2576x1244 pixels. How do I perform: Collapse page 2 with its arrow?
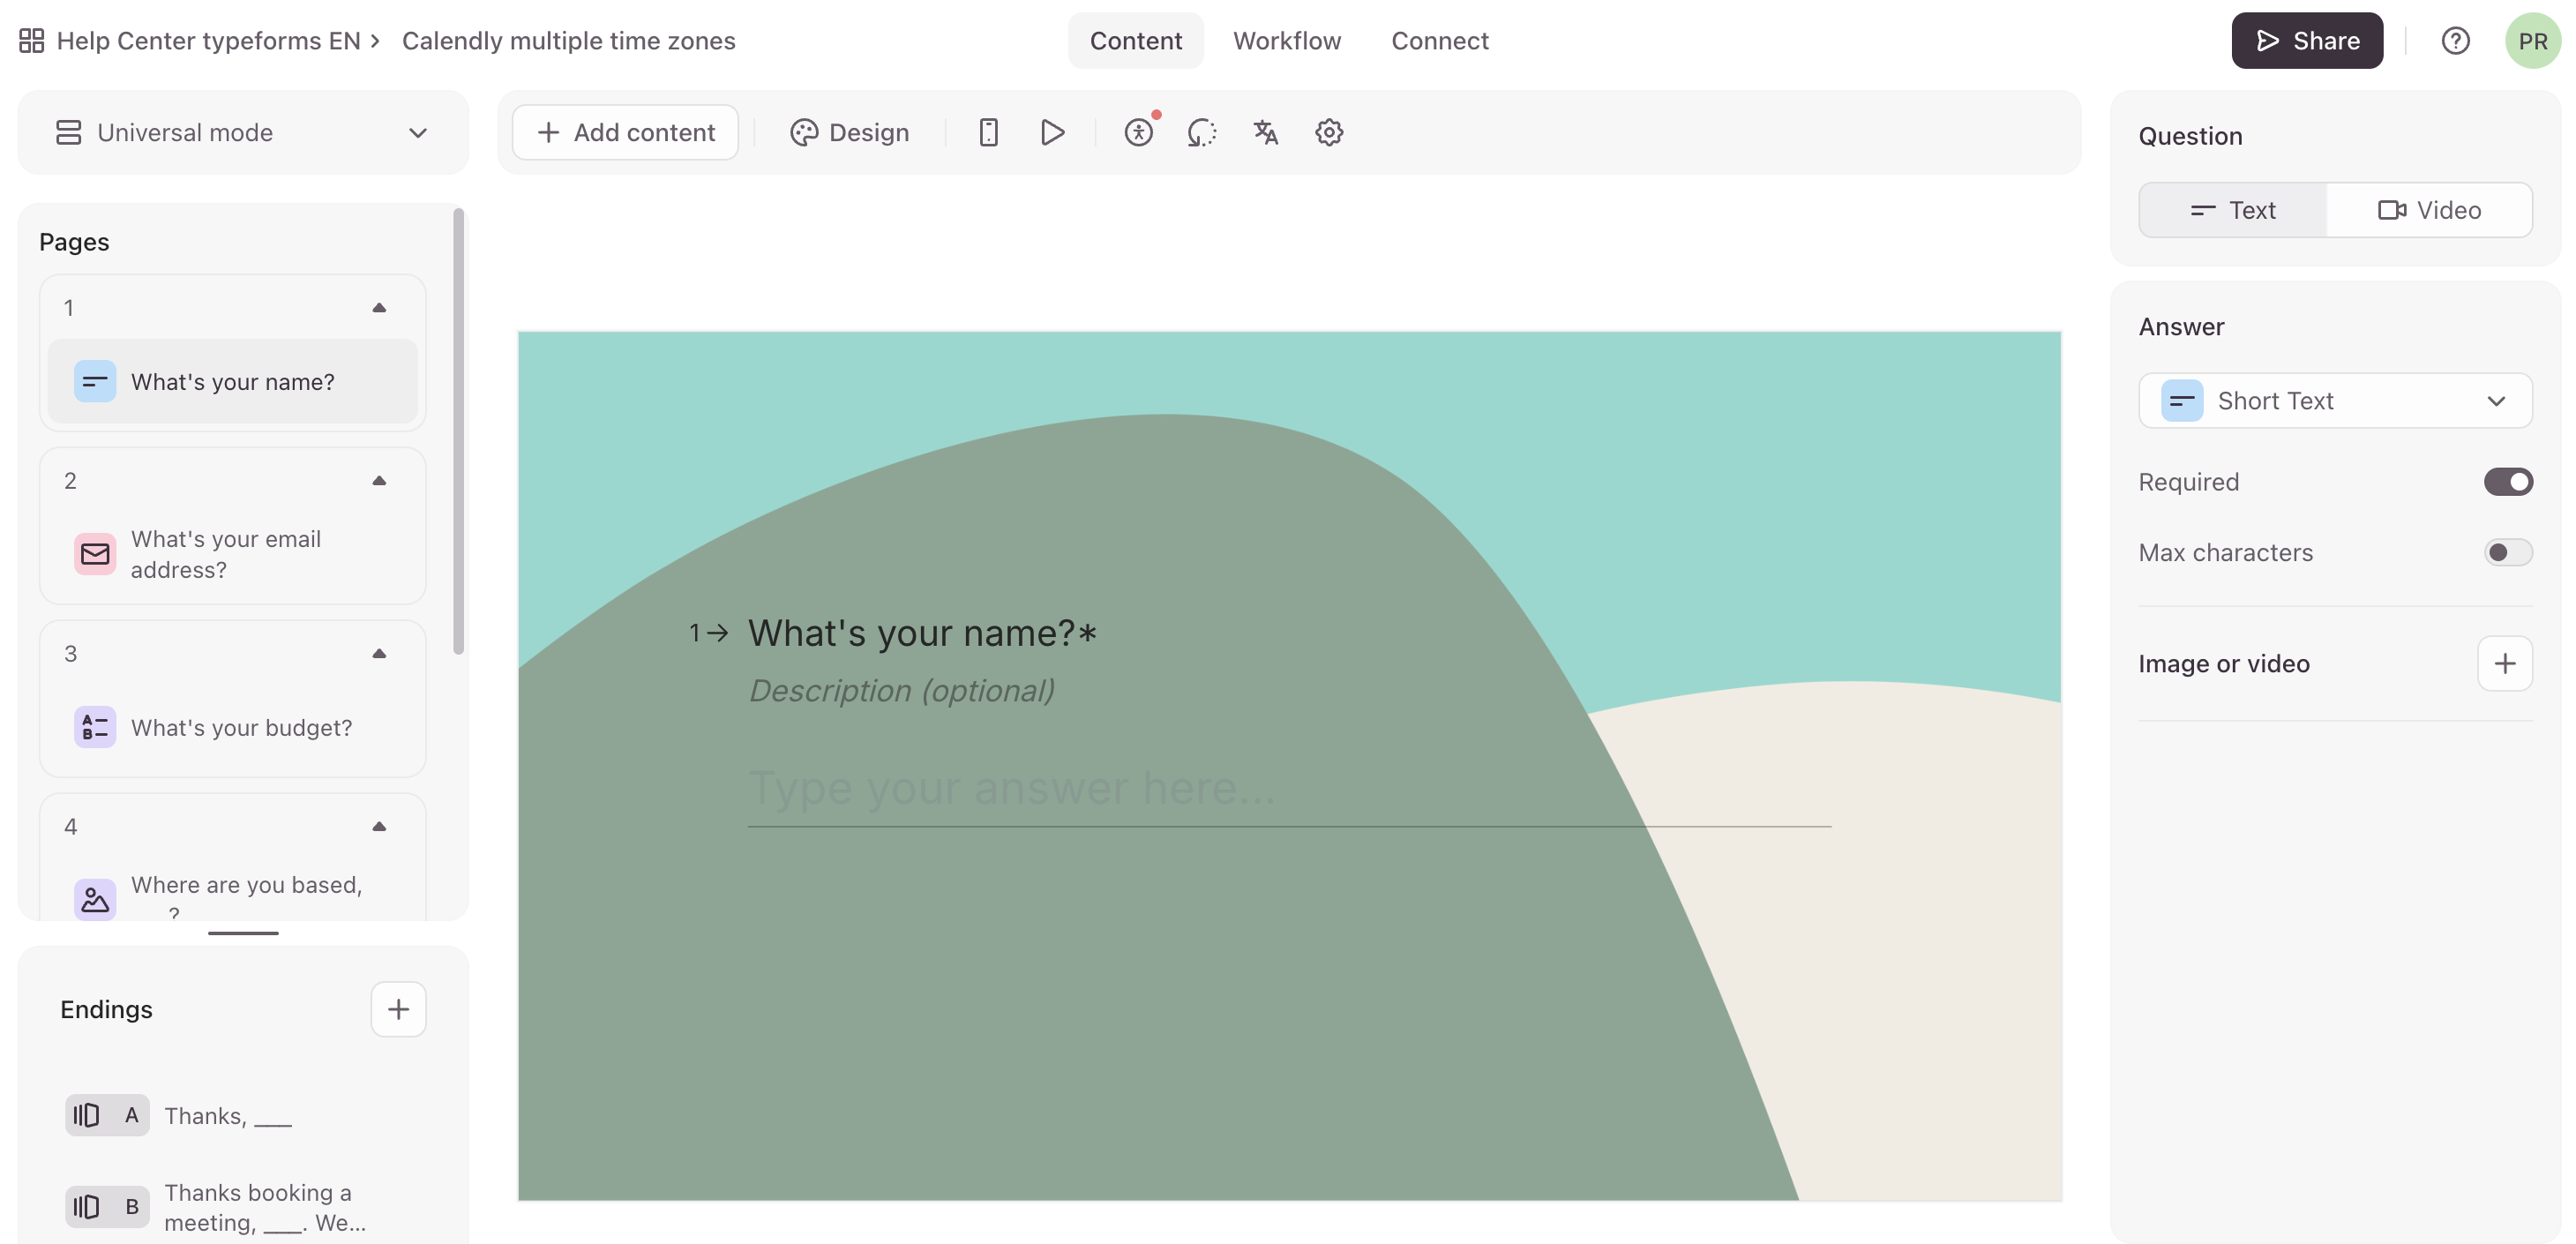(379, 481)
